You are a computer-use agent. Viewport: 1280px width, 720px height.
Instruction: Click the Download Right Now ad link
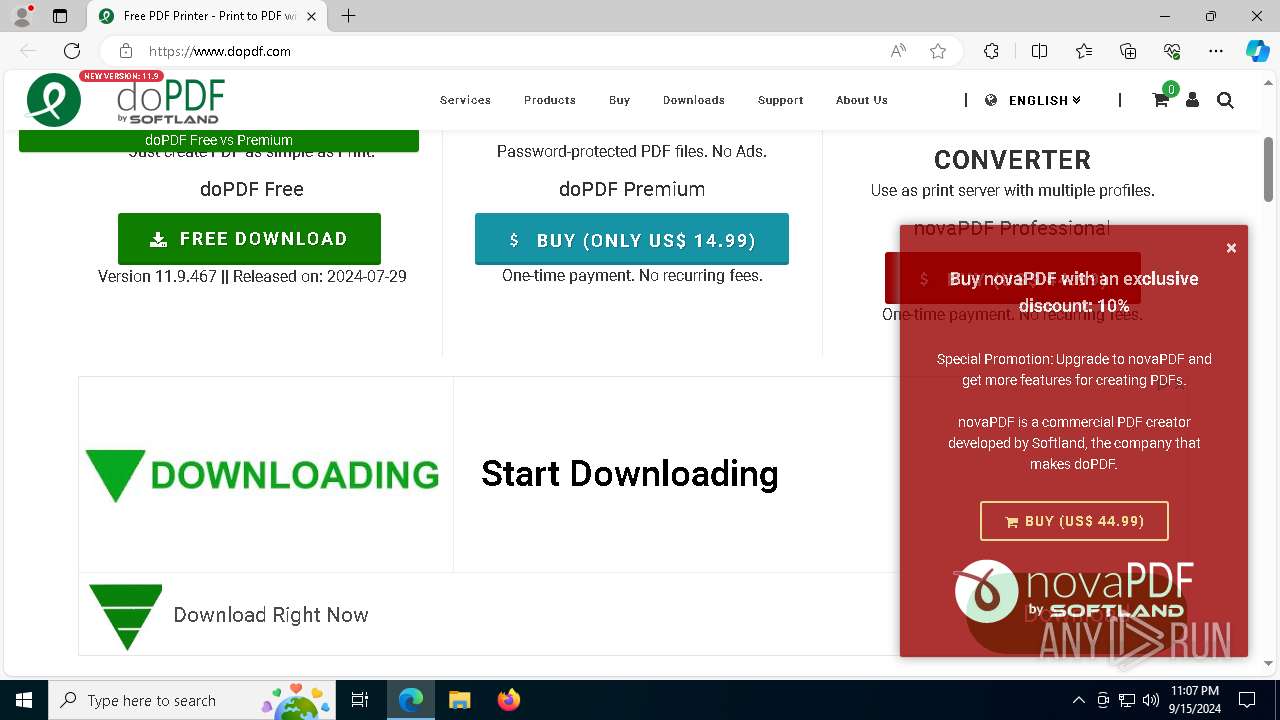click(x=271, y=615)
